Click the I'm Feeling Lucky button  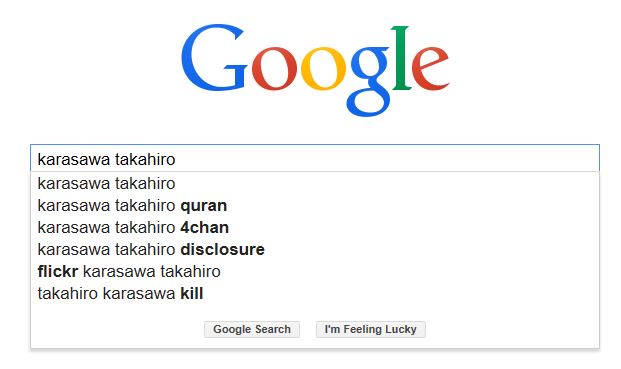(371, 329)
